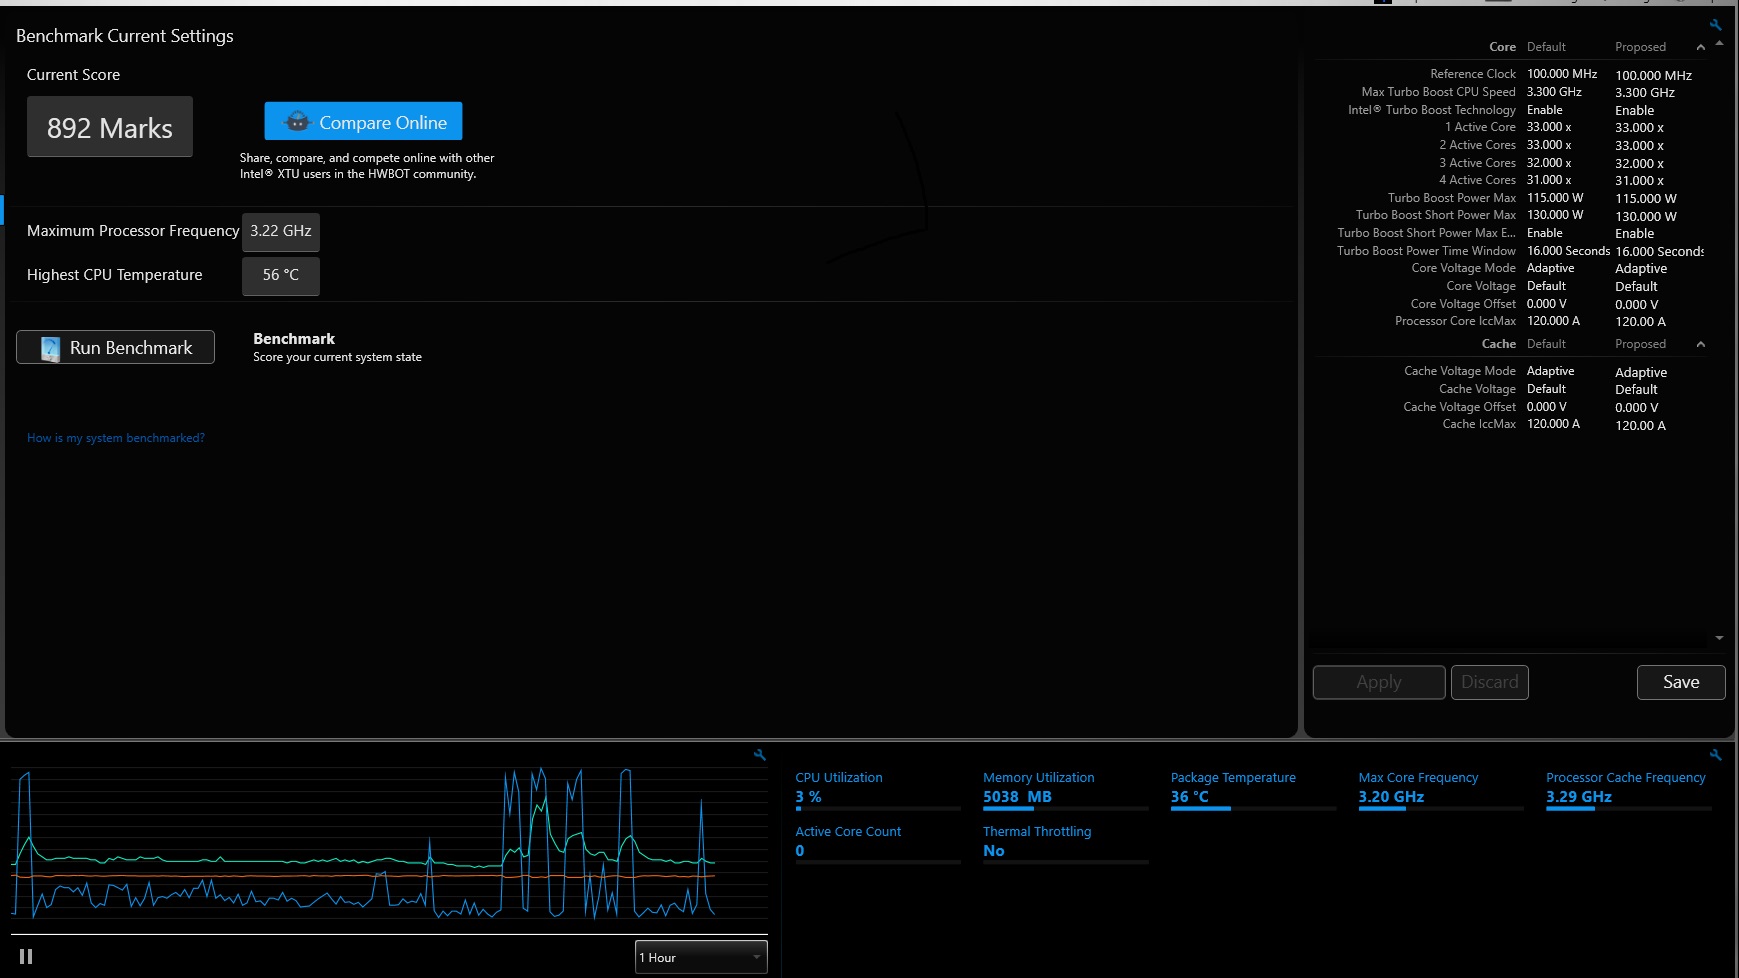
Task: Click proposed Core Voltage Mode Adaptive
Action: (1641, 268)
